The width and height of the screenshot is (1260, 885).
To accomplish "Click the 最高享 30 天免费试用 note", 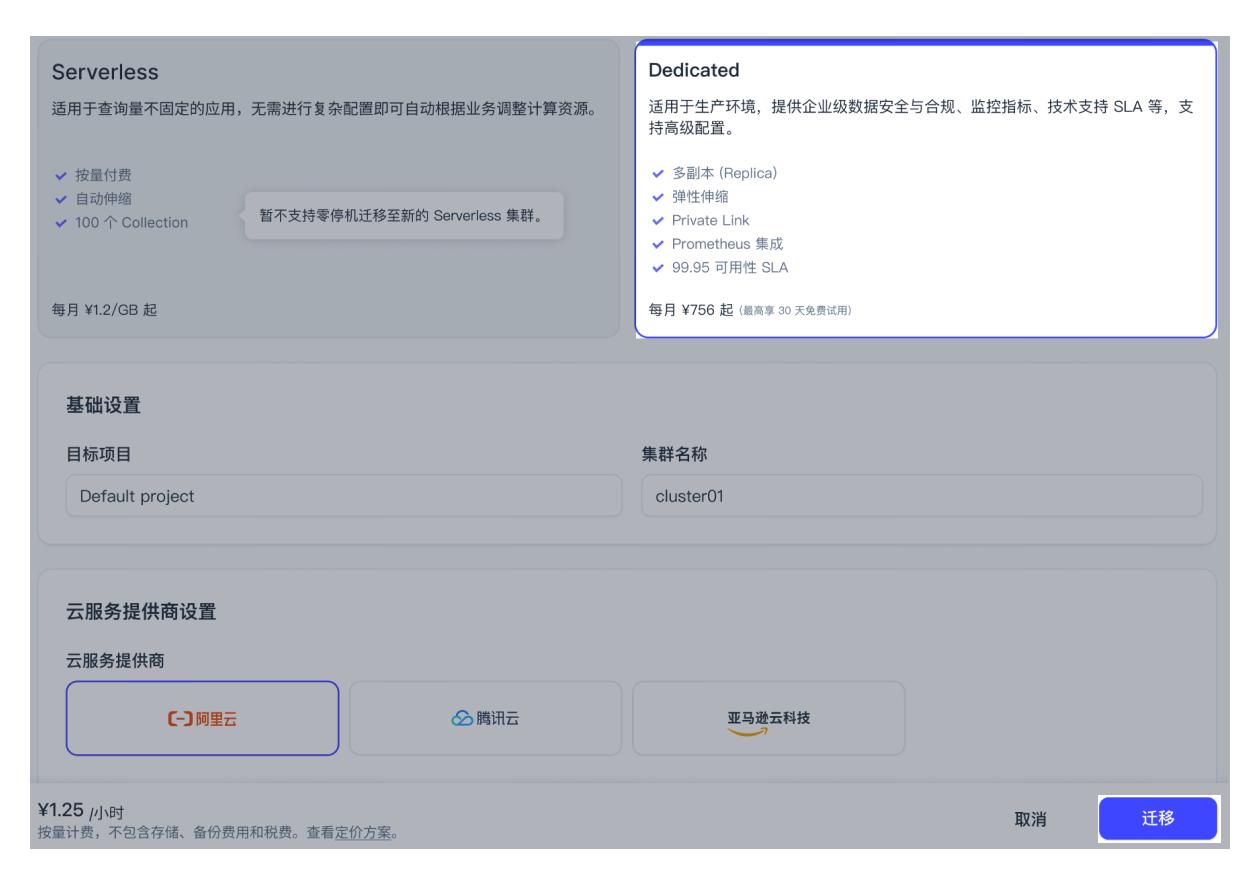I will [795, 311].
